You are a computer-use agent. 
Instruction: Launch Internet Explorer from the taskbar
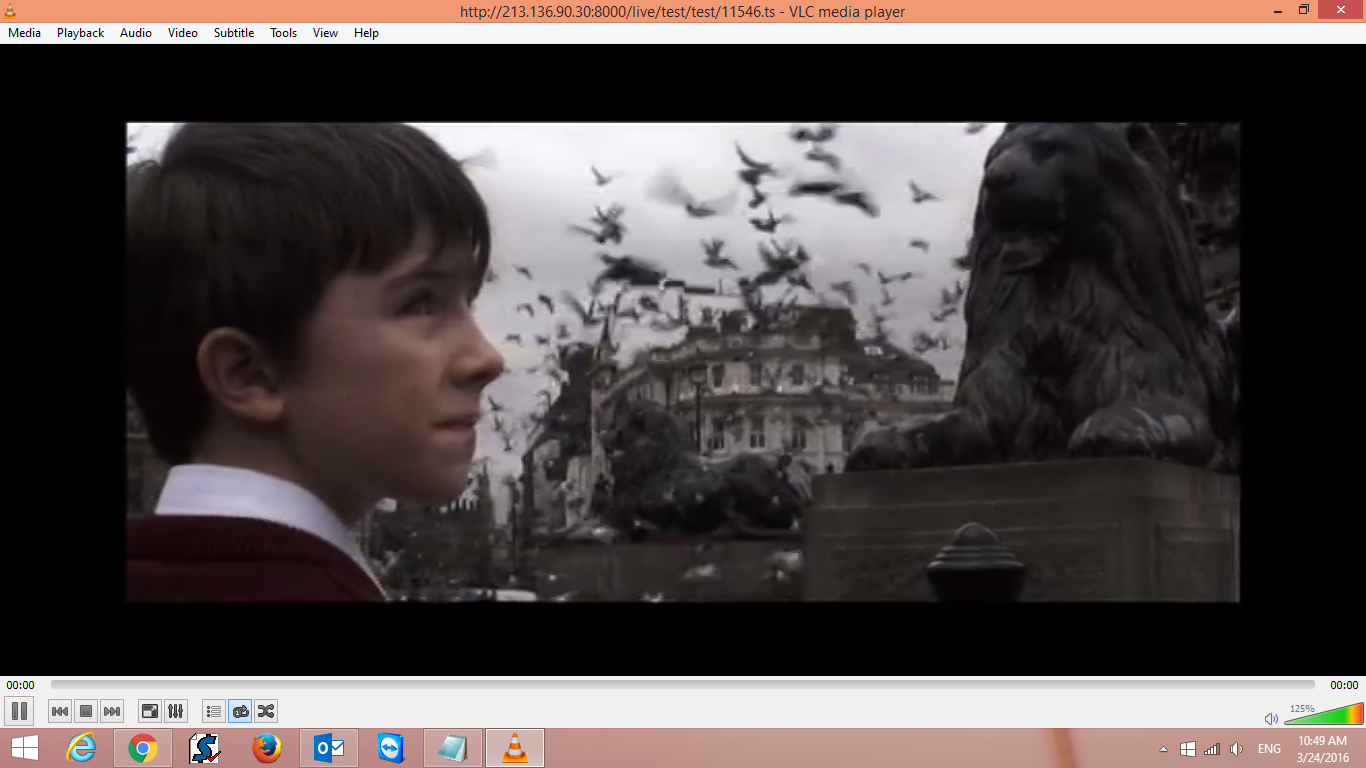80,748
